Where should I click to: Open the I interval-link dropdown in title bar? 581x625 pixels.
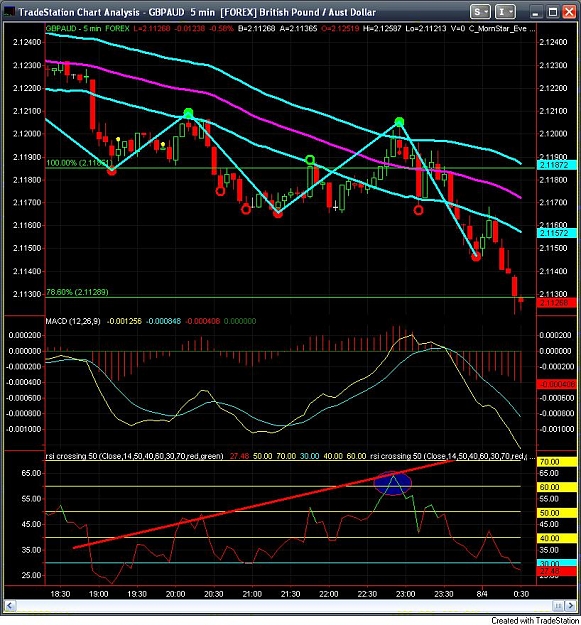point(505,12)
